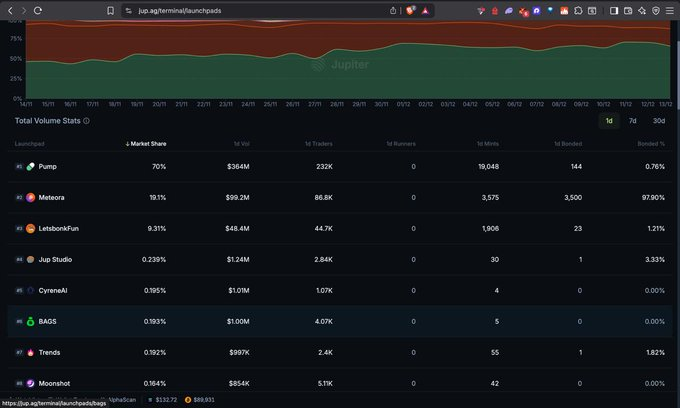The image size is (680, 408).
Task: Click the Pump pill logo icon
Action: tap(30, 166)
